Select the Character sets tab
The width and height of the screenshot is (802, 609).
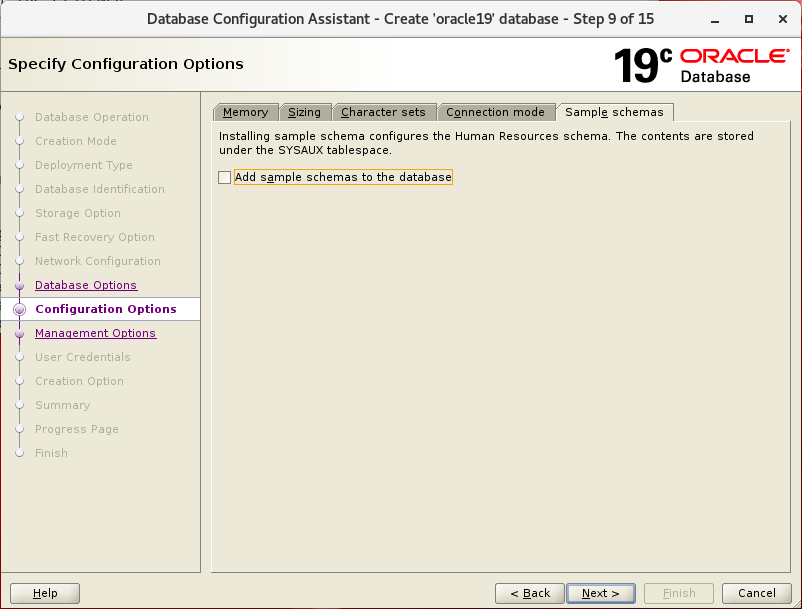pyautogui.click(x=383, y=112)
